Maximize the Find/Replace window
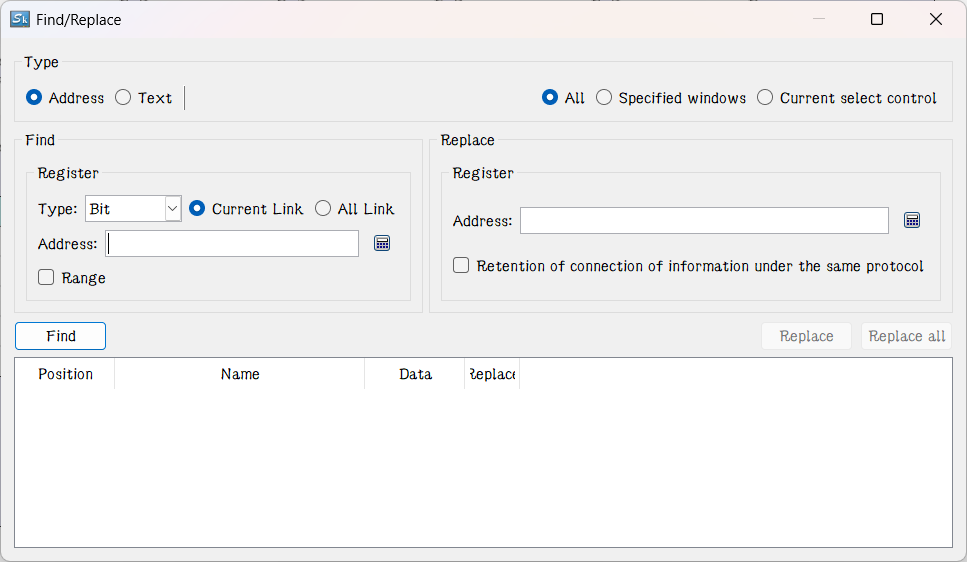 [877, 19]
